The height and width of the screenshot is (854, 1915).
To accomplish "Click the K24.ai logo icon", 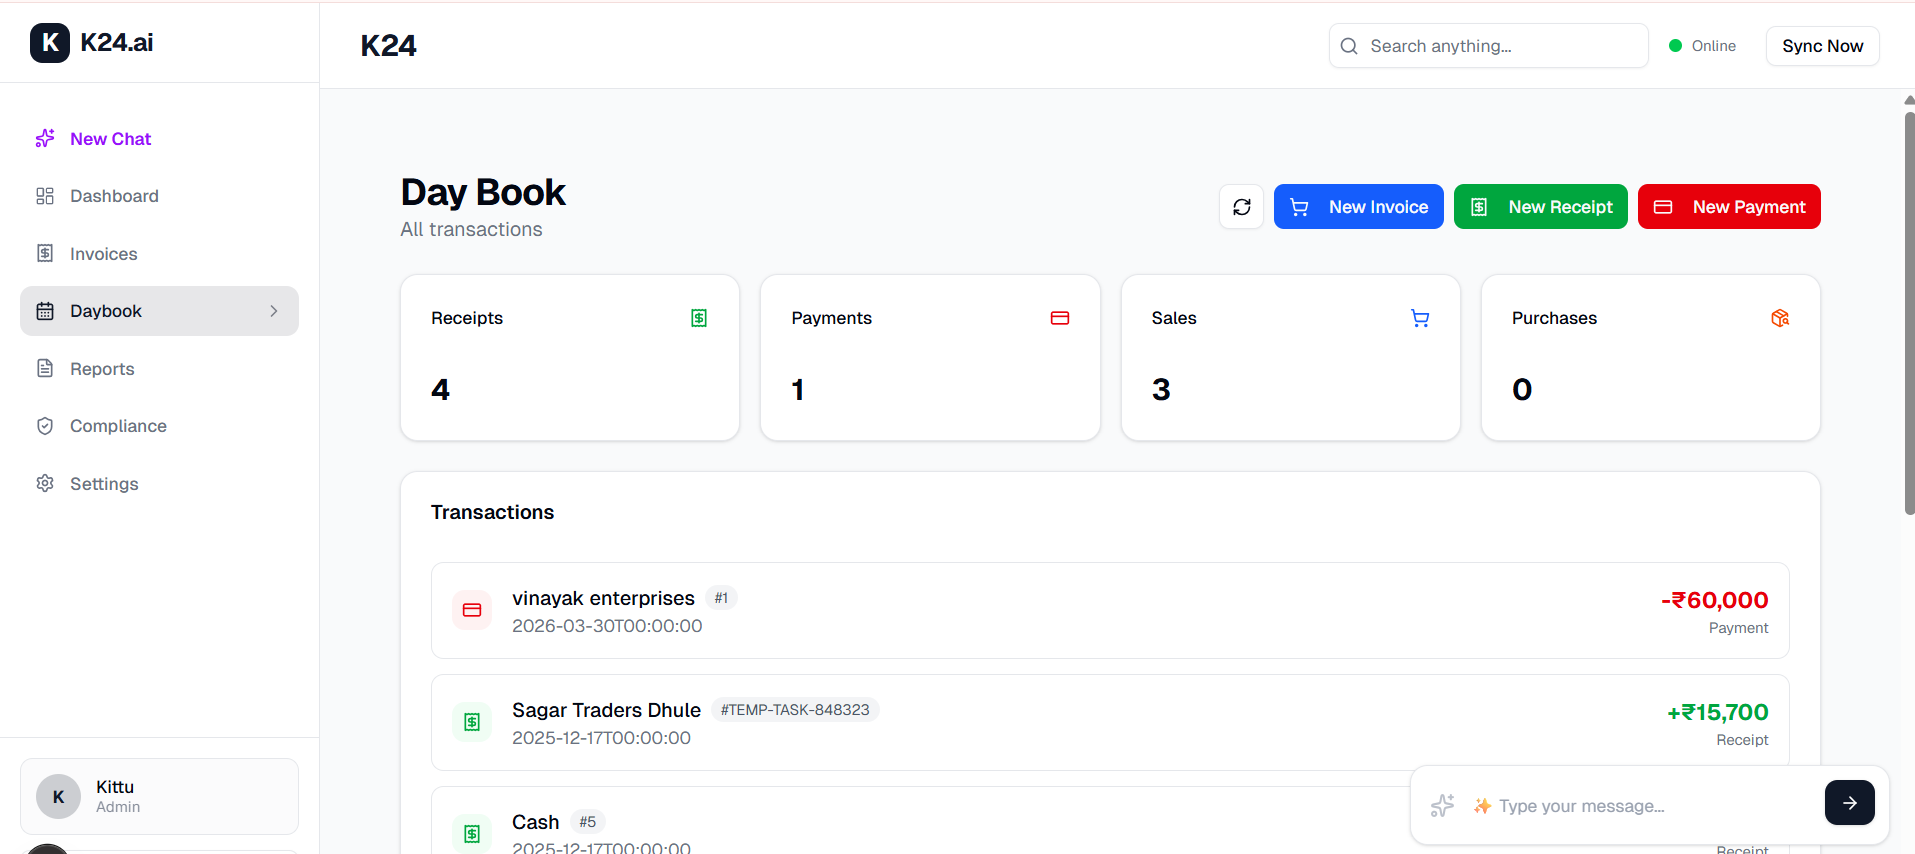I will click(x=50, y=43).
